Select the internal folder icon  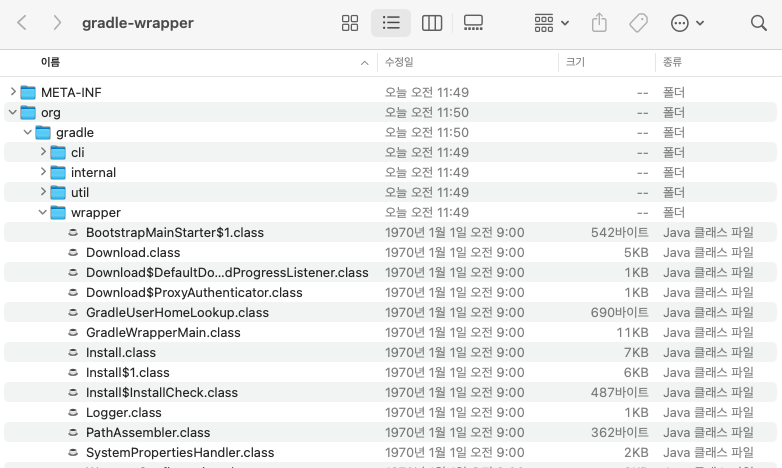point(58,172)
